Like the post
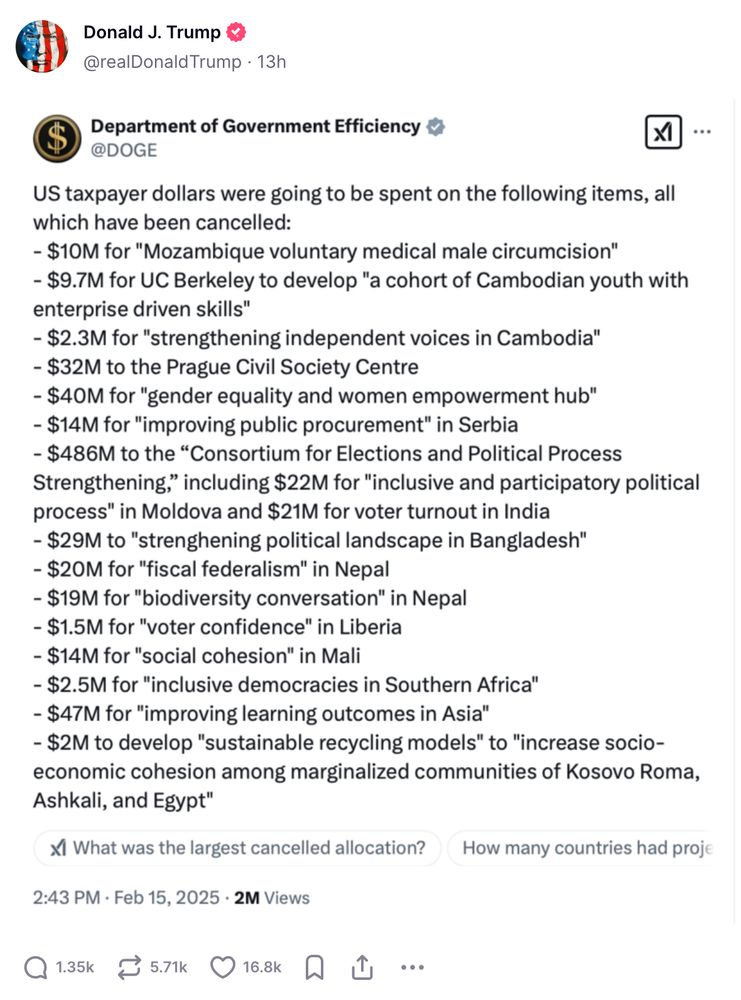741x1000 pixels. pos(222,966)
